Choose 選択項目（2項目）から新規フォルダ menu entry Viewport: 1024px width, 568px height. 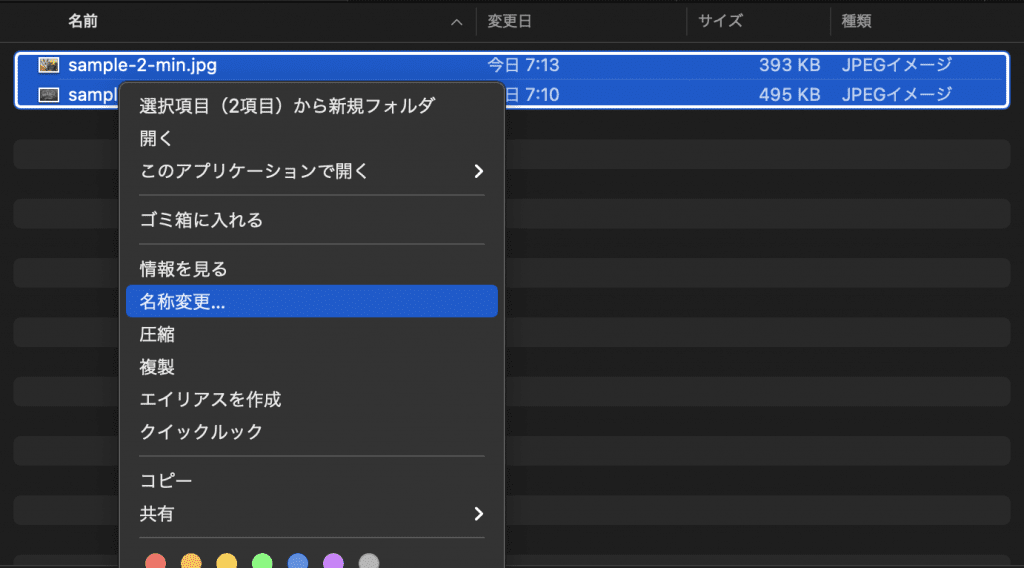(x=287, y=106)
